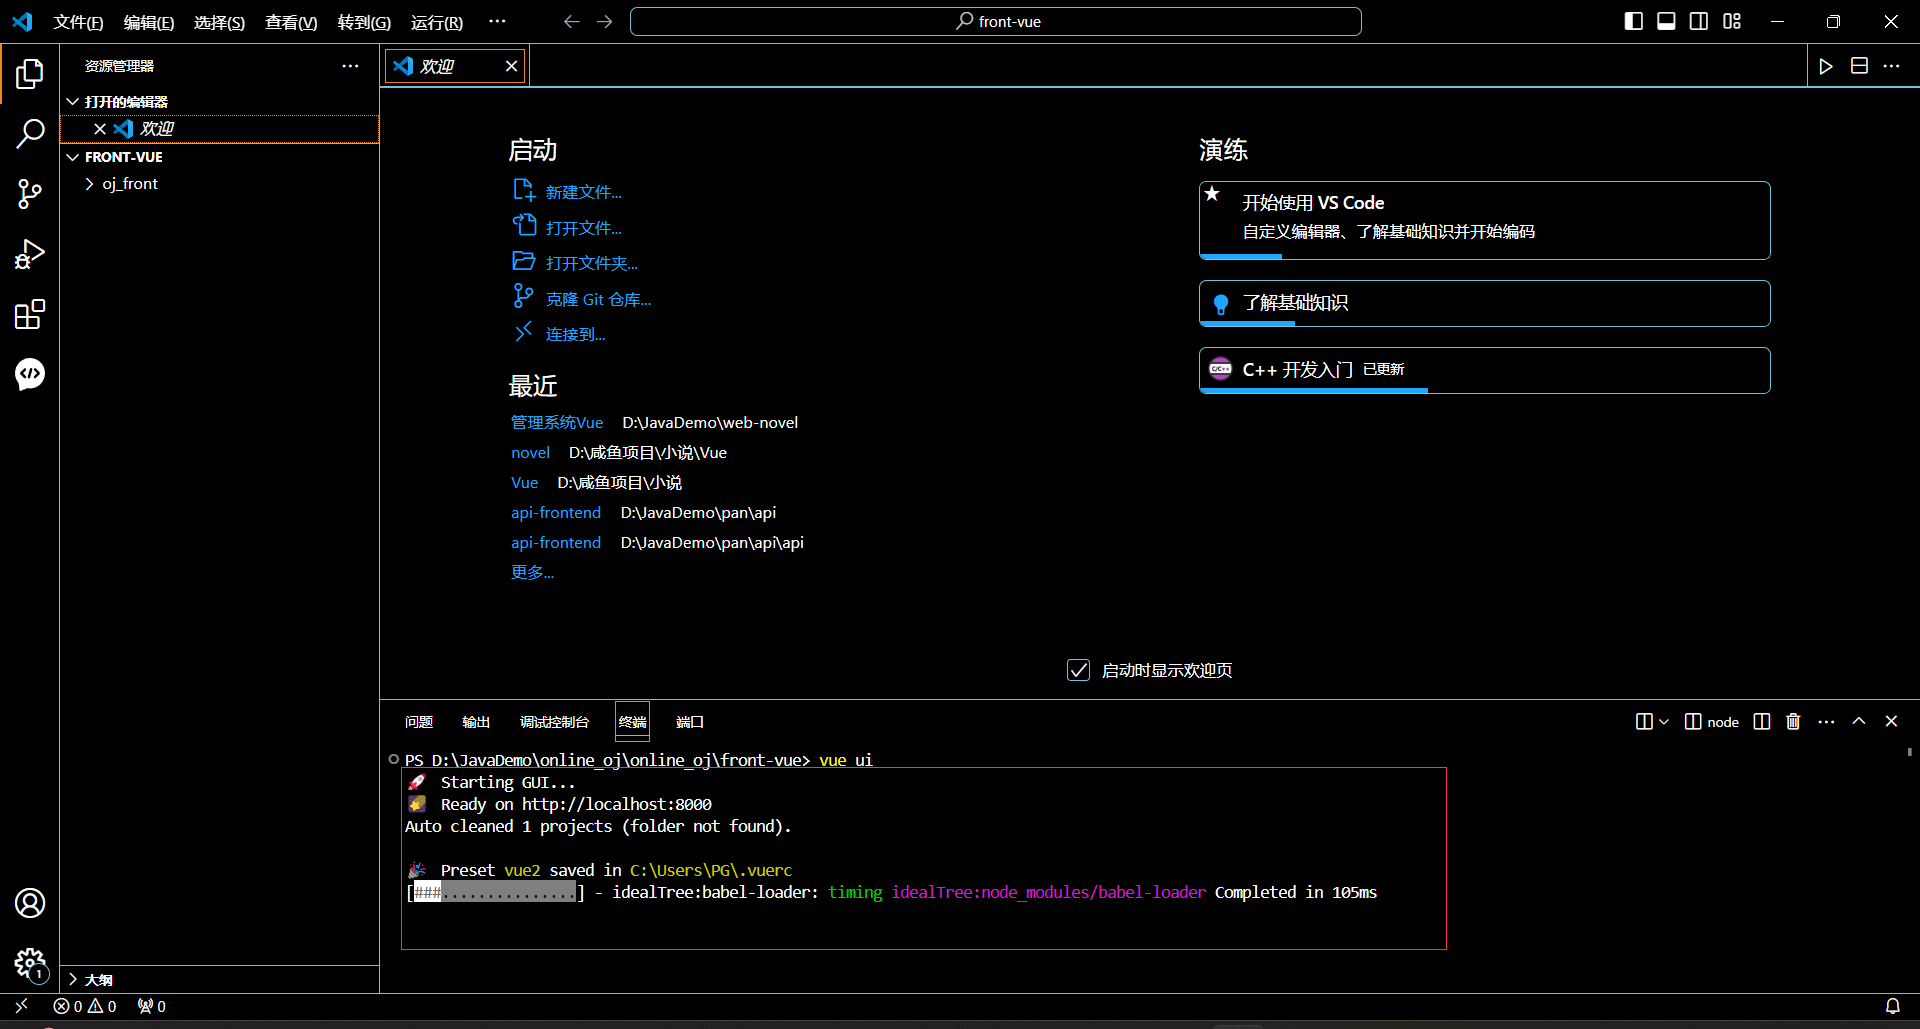Expand the 大纲 outline section
The height and width of the screenshot is (1029, 1920).
pos(99,979)
